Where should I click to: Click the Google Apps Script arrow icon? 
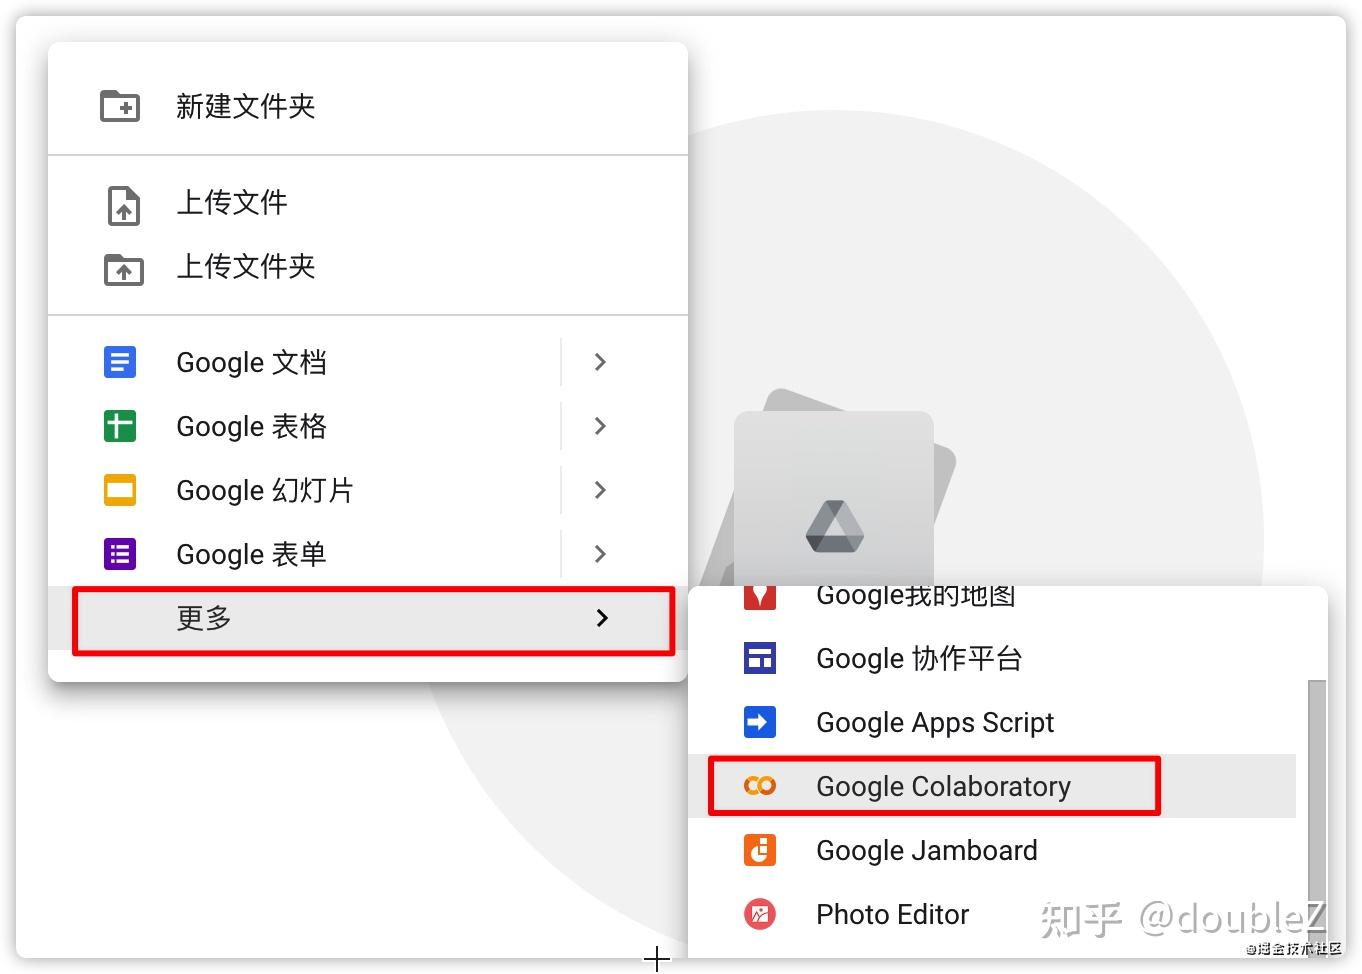click(x=760, y=722)
